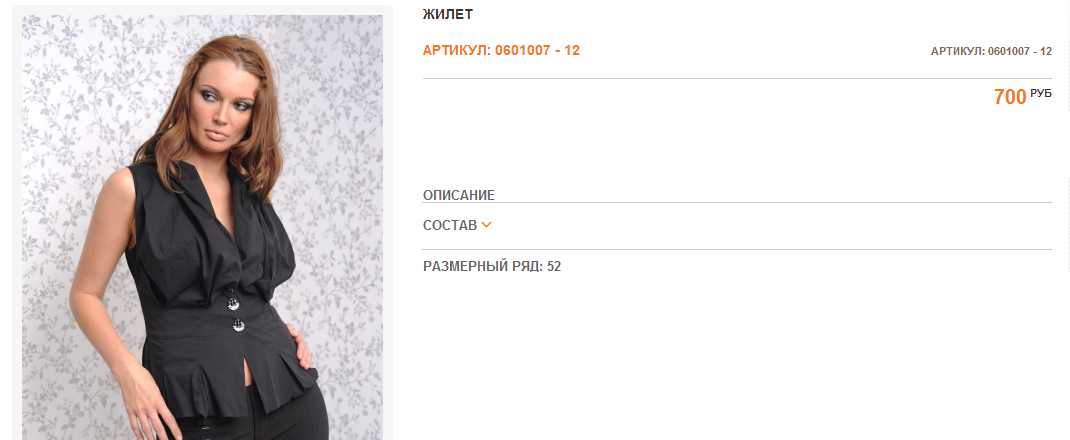This screenshot has width=1070, height=440.
Task: Click the divider line under article number
Action: point(737,78)
